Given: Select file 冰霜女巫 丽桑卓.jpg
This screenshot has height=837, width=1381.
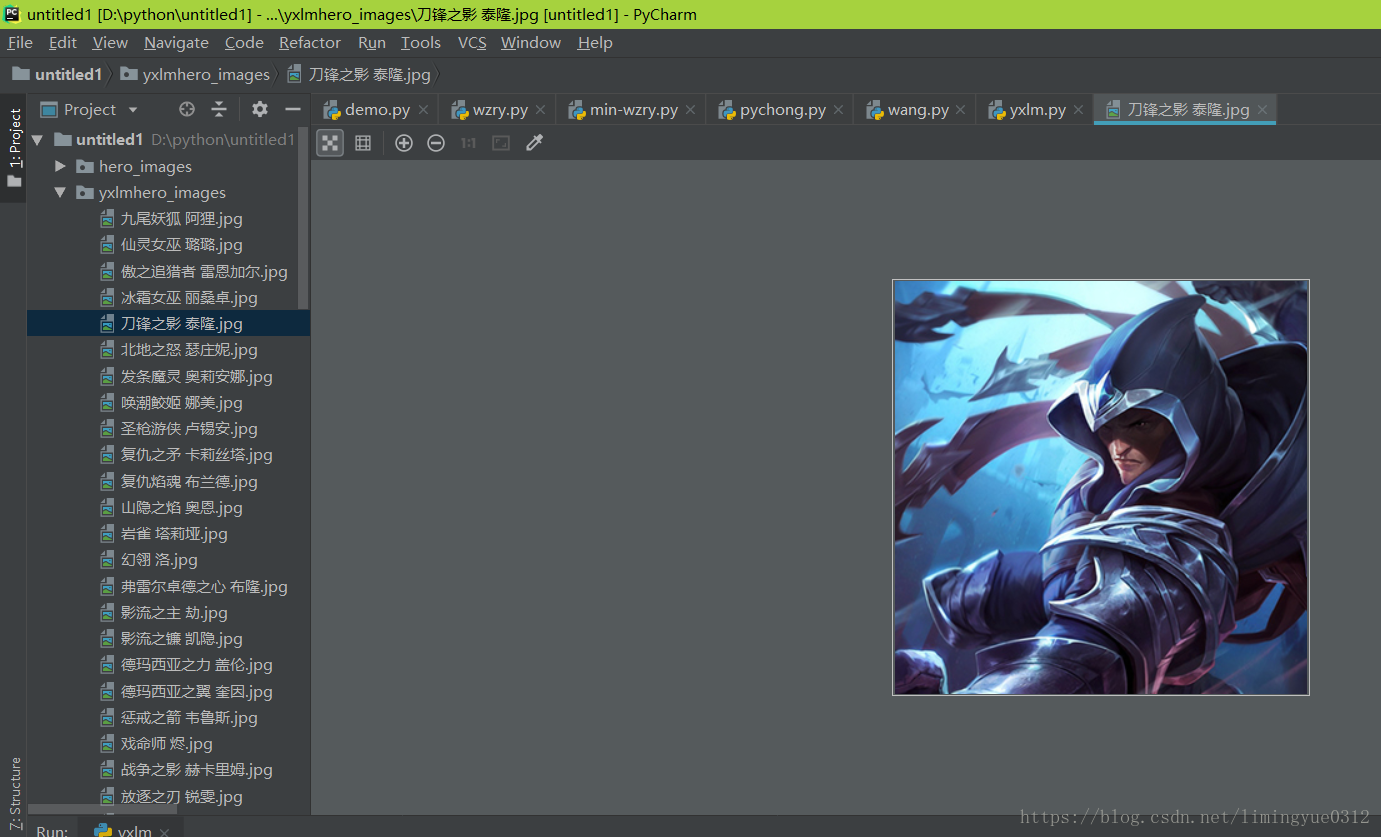Looking at the screenshot, I should click(179, 297).
